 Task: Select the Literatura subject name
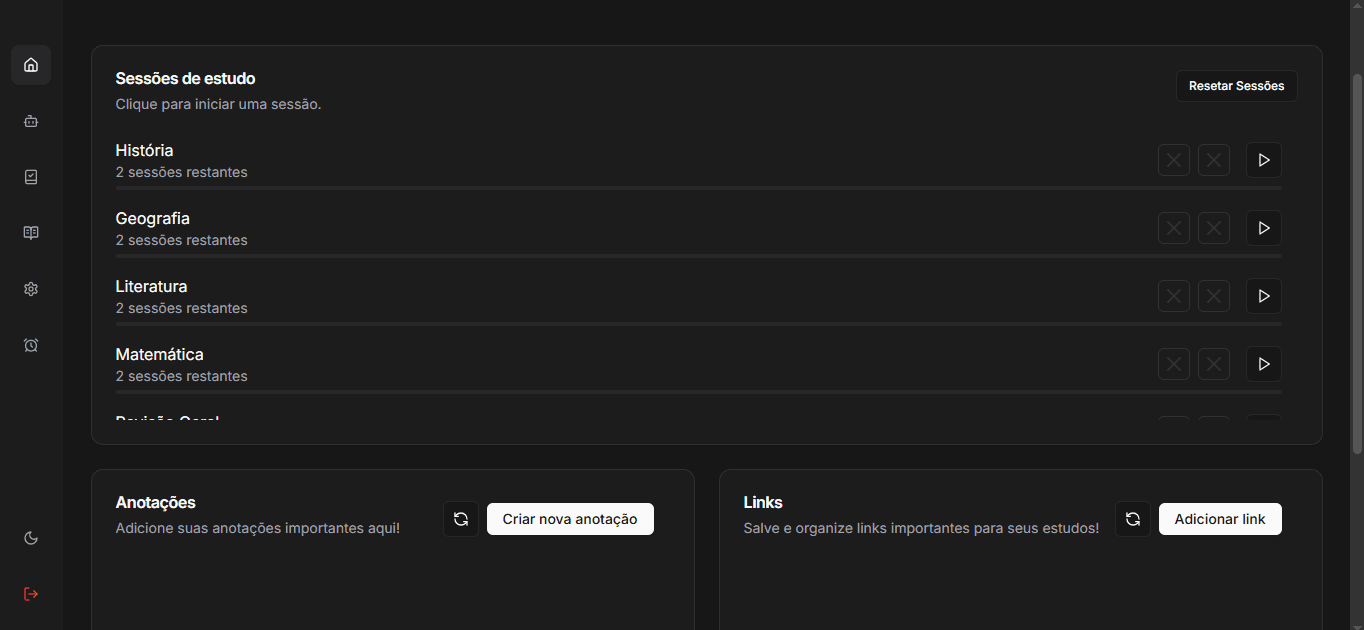(151, 286)
